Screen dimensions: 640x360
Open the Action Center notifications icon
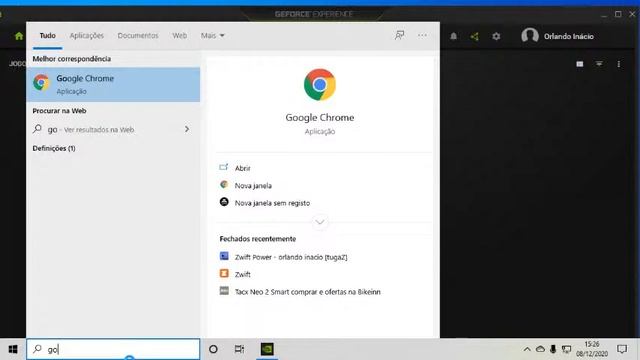622,349
